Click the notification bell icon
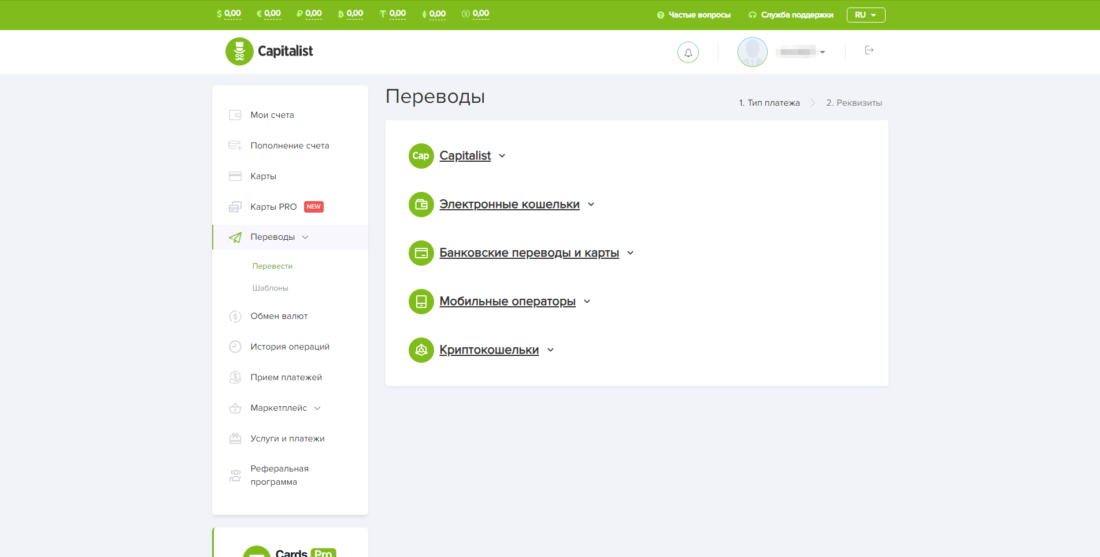1100x557 pixels. pos(688,52)
